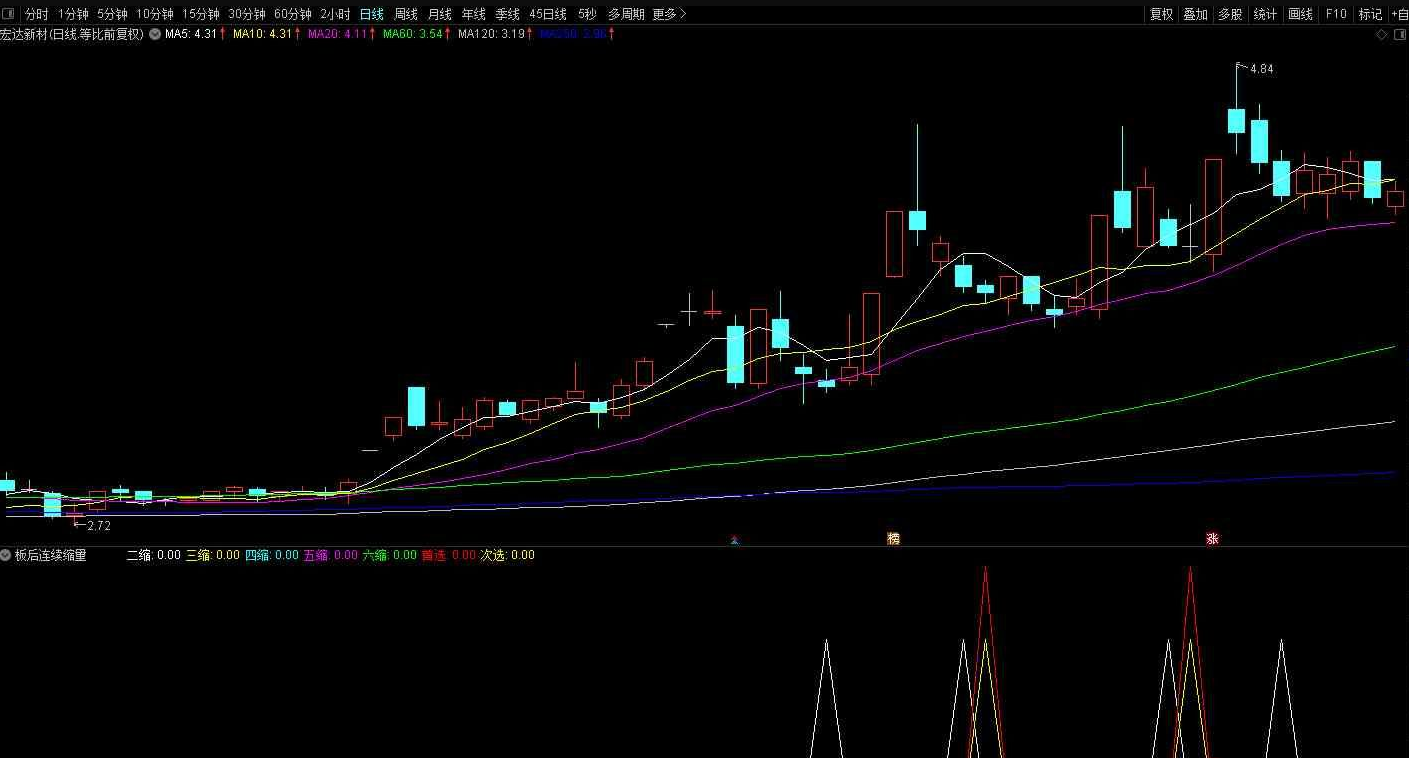The width and height of the screenshot is (1409, 758).
Task: Open the main chart indicator settings circle icon
Action: click(x=155, y=34)
